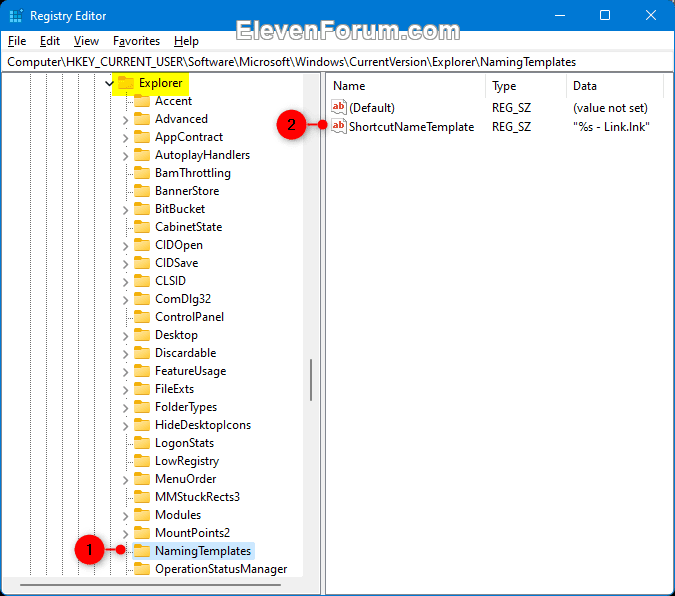Open the View menu
Viewport: 675px width, 596px height.
click(x=86, y=41)
